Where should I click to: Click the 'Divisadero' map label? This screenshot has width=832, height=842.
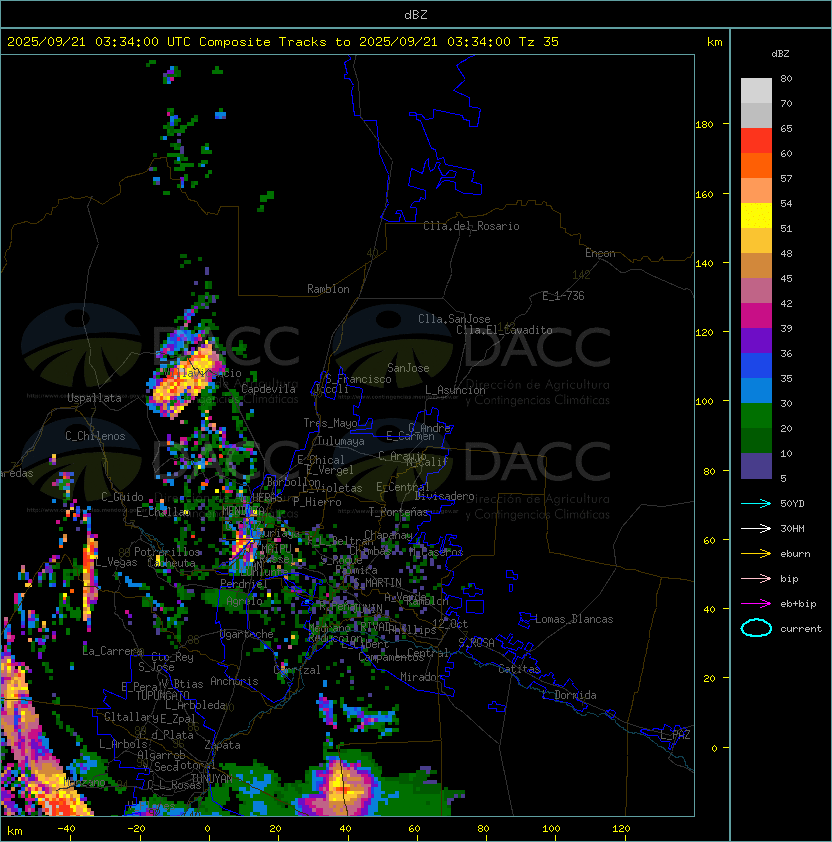coord(444,496)
